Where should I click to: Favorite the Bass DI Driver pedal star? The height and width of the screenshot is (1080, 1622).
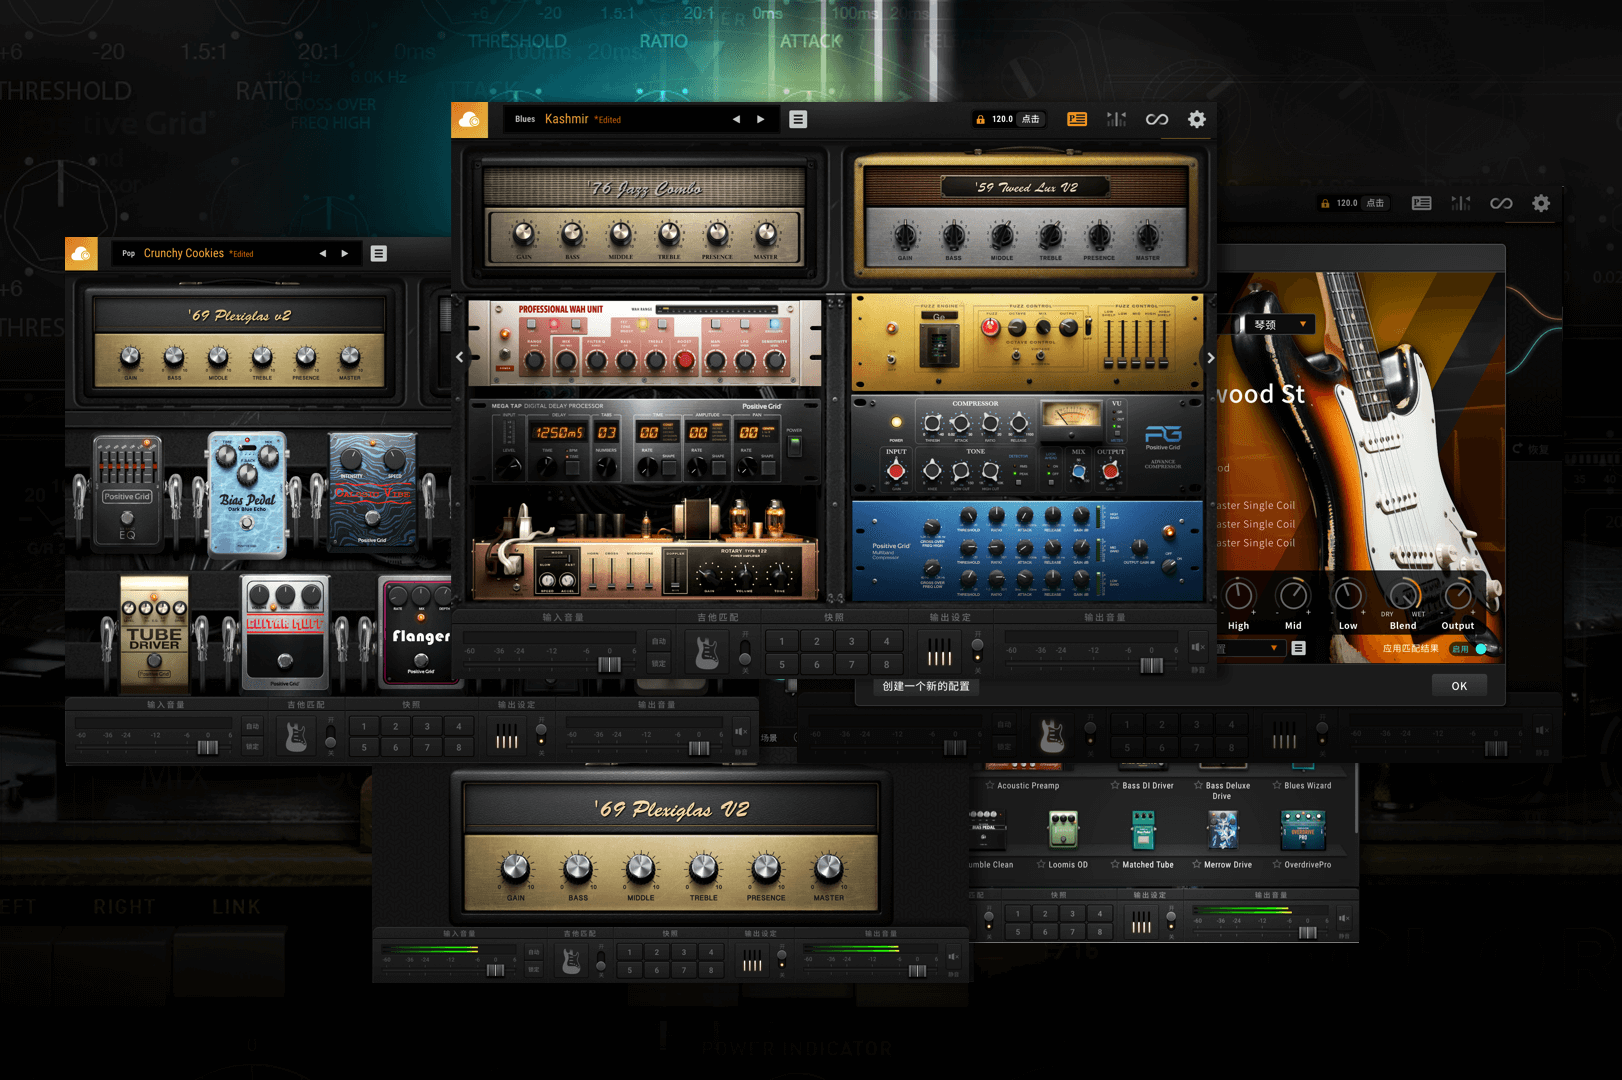[x=1115, y=786]
